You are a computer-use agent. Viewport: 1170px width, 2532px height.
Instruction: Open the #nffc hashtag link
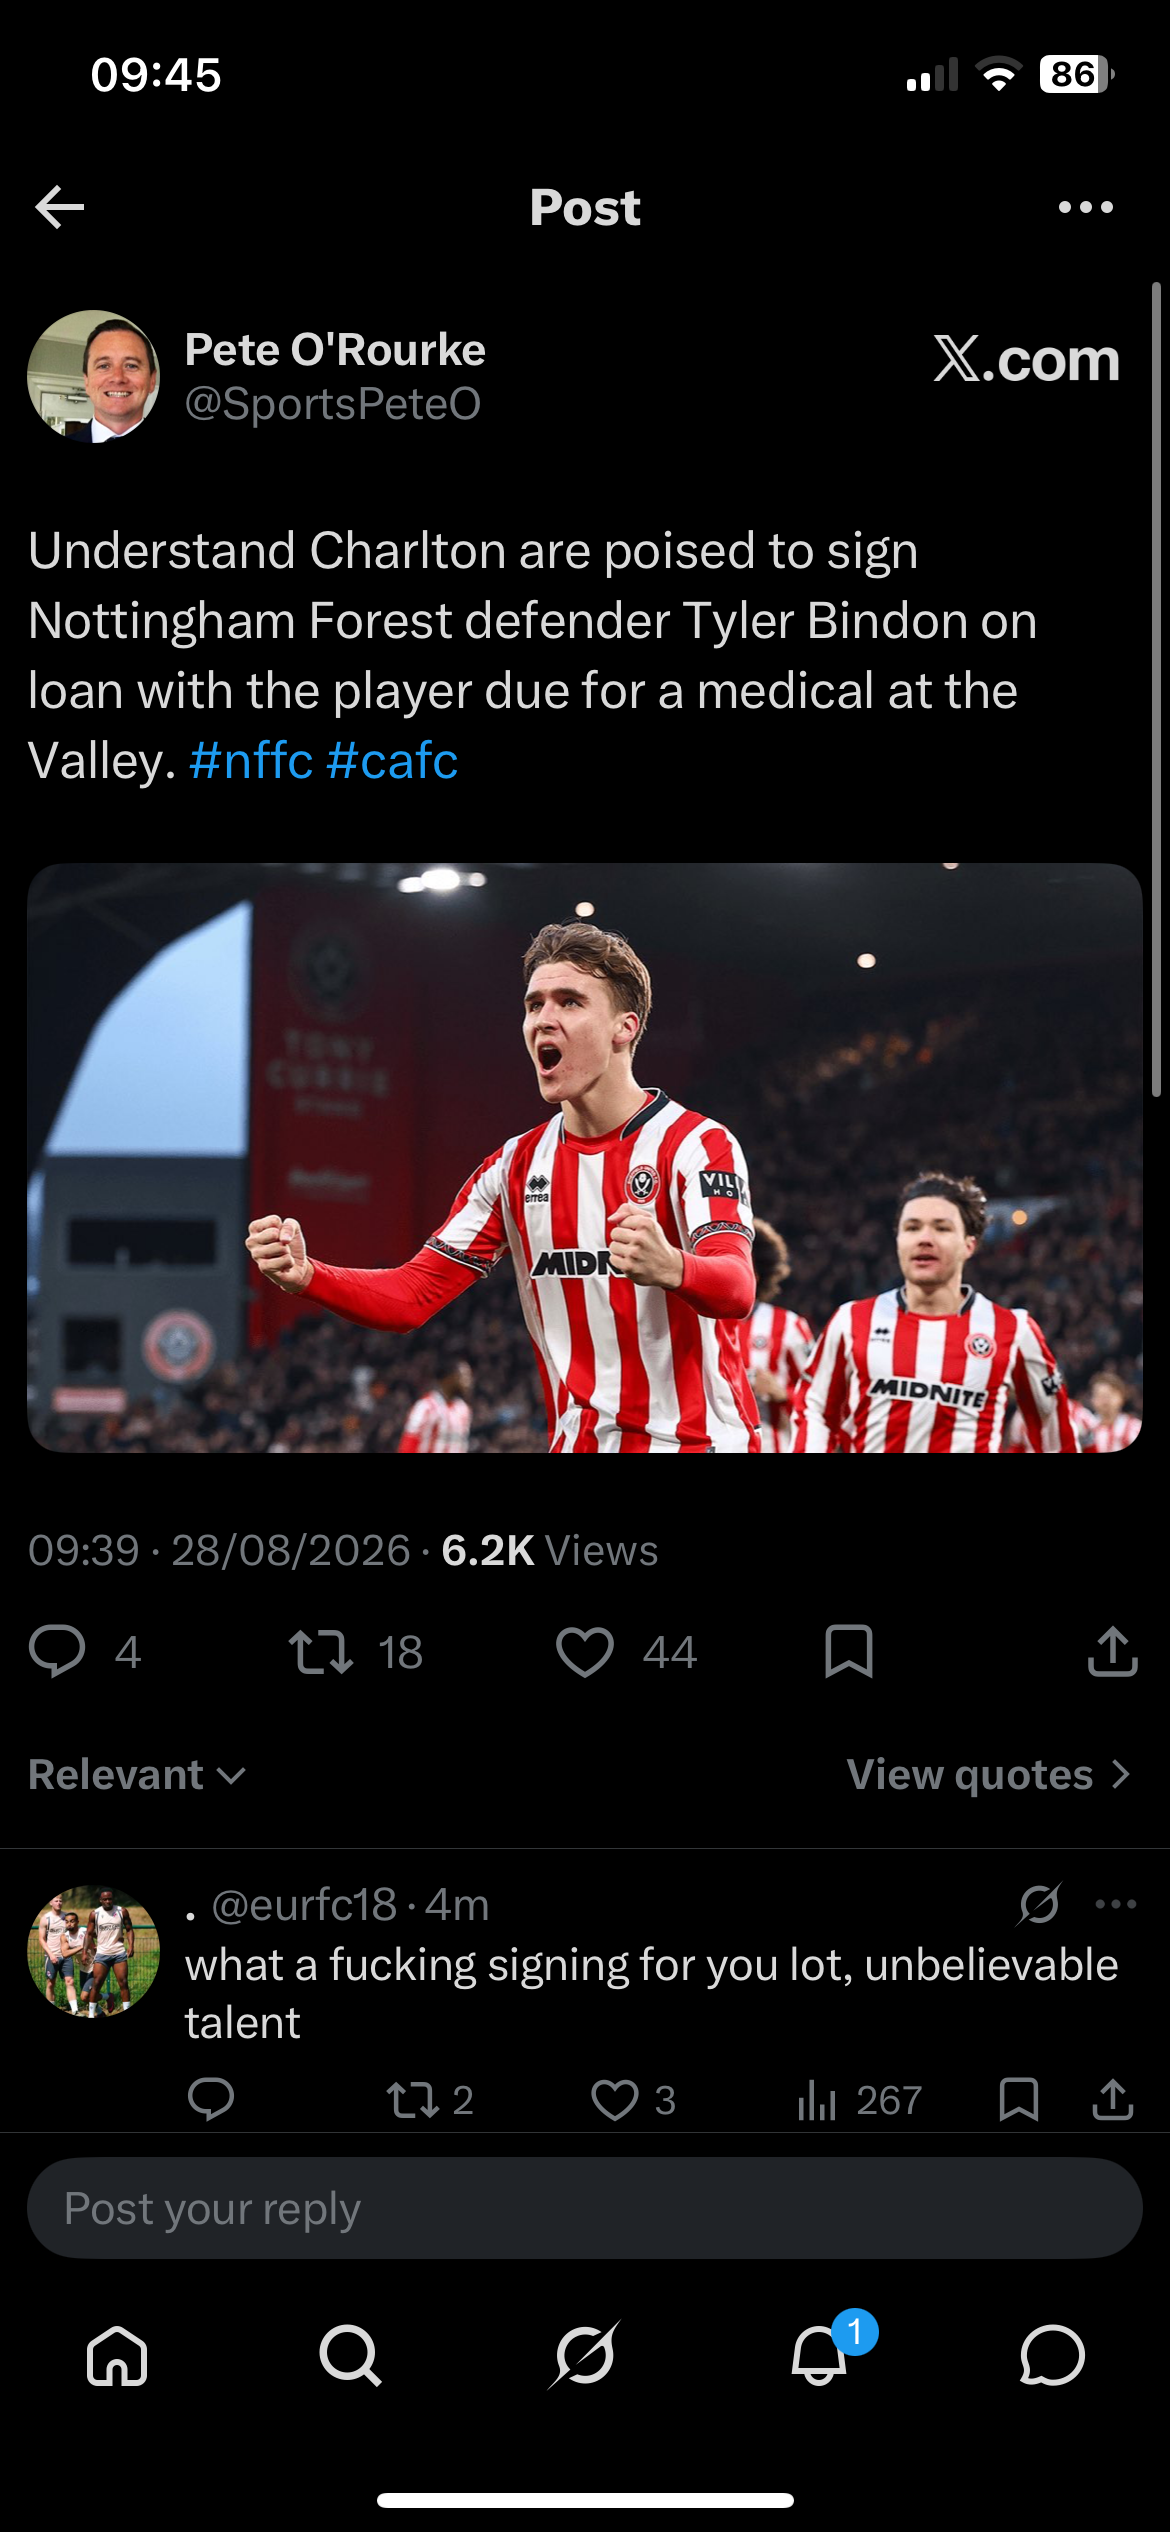pyautogui.click(x=251, y=761)
